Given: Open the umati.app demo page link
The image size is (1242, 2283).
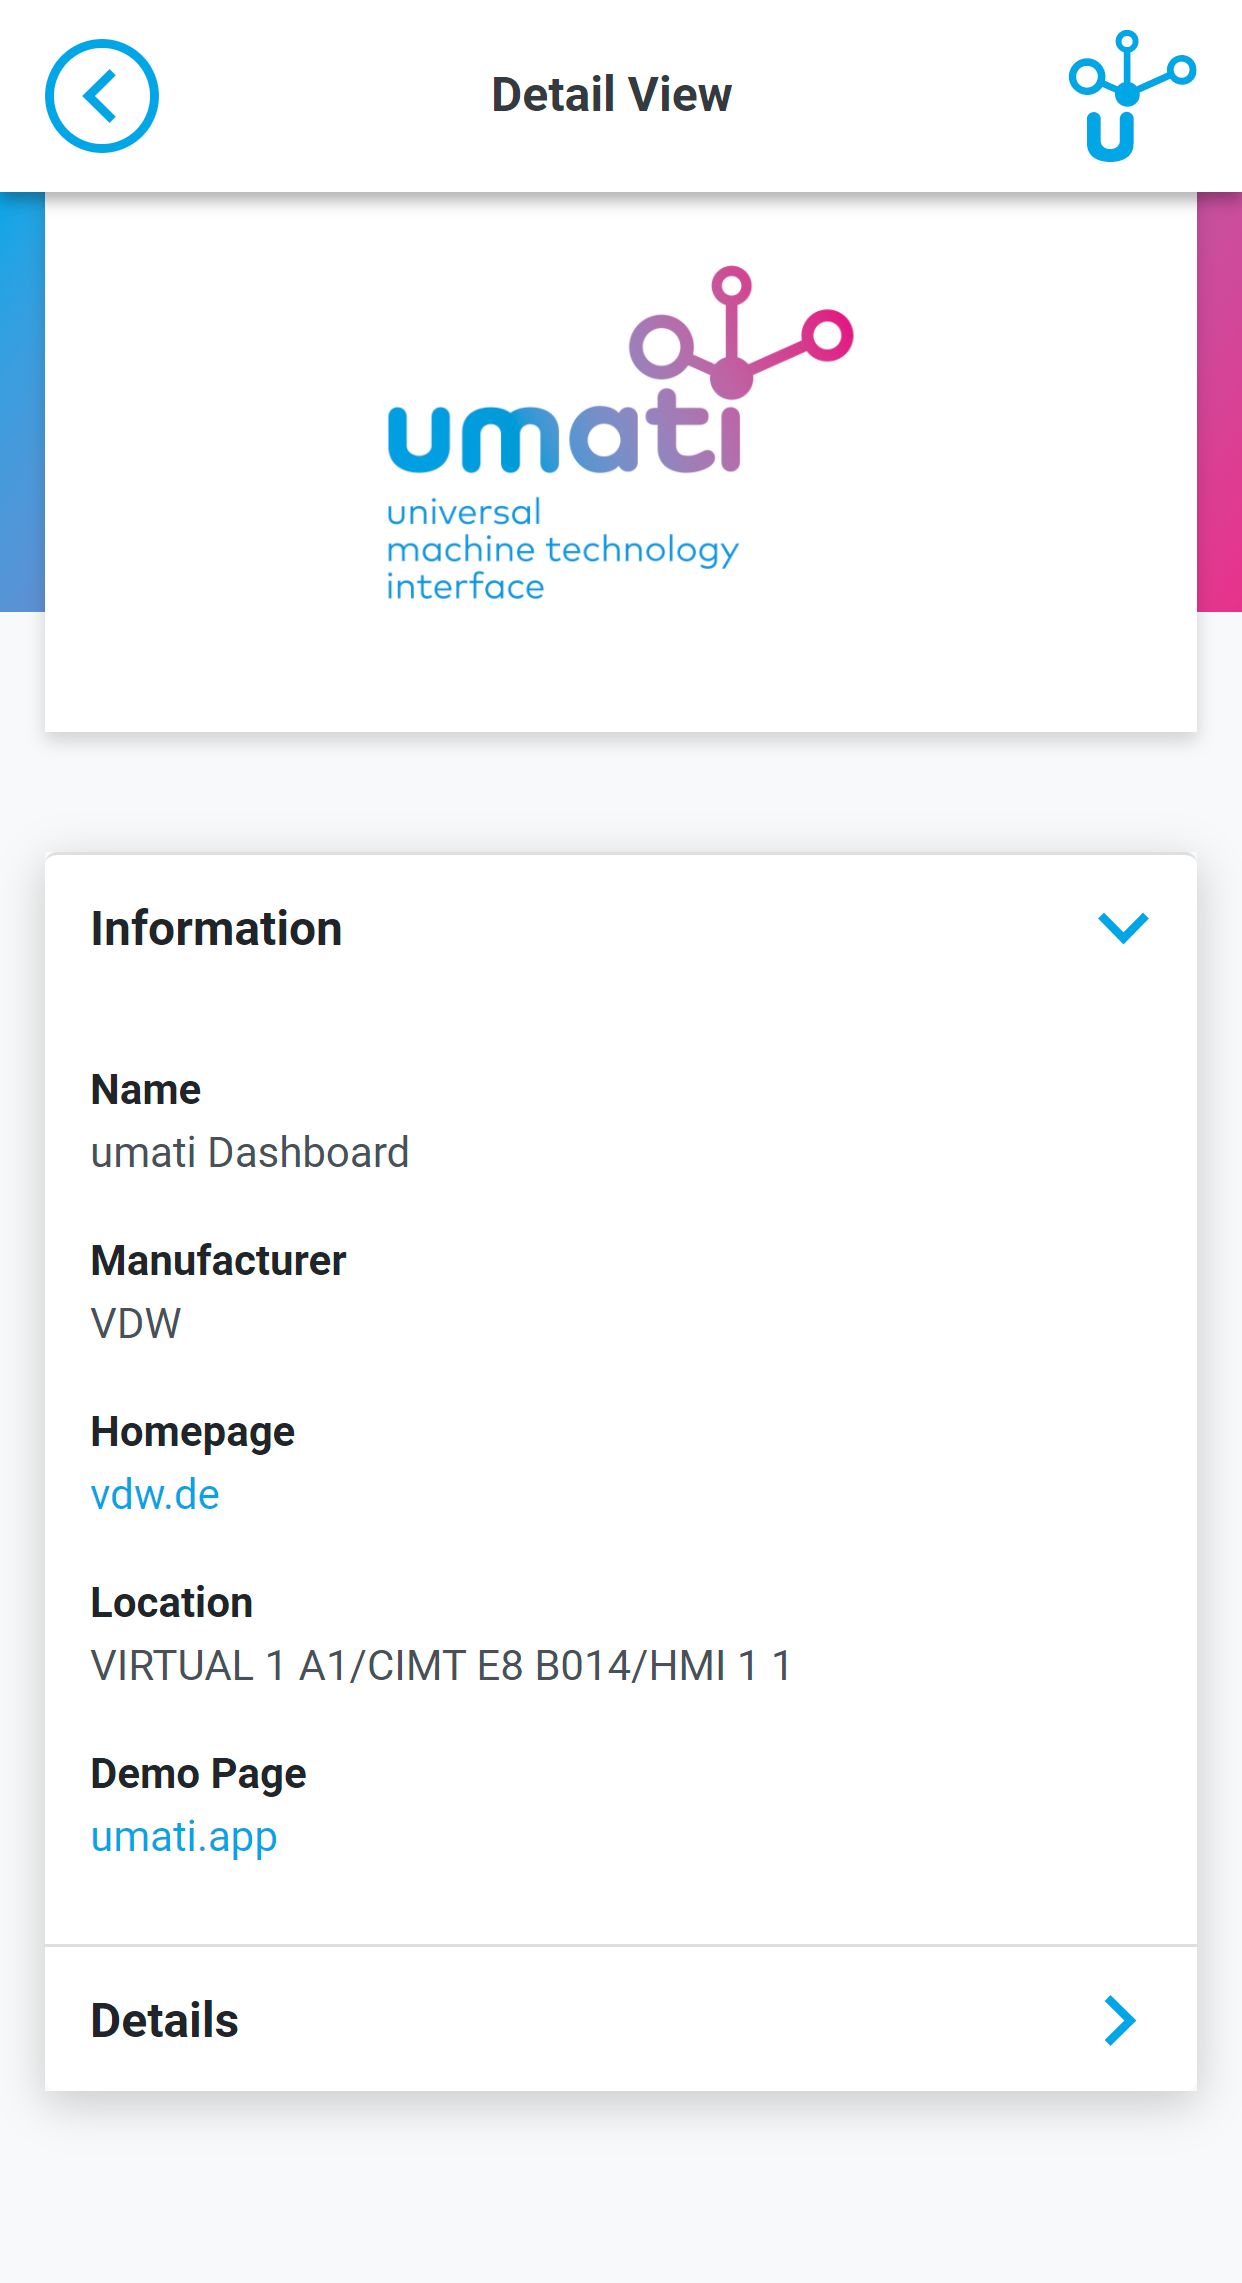Looking at the screenshot, I should [x=184, y=1837].
